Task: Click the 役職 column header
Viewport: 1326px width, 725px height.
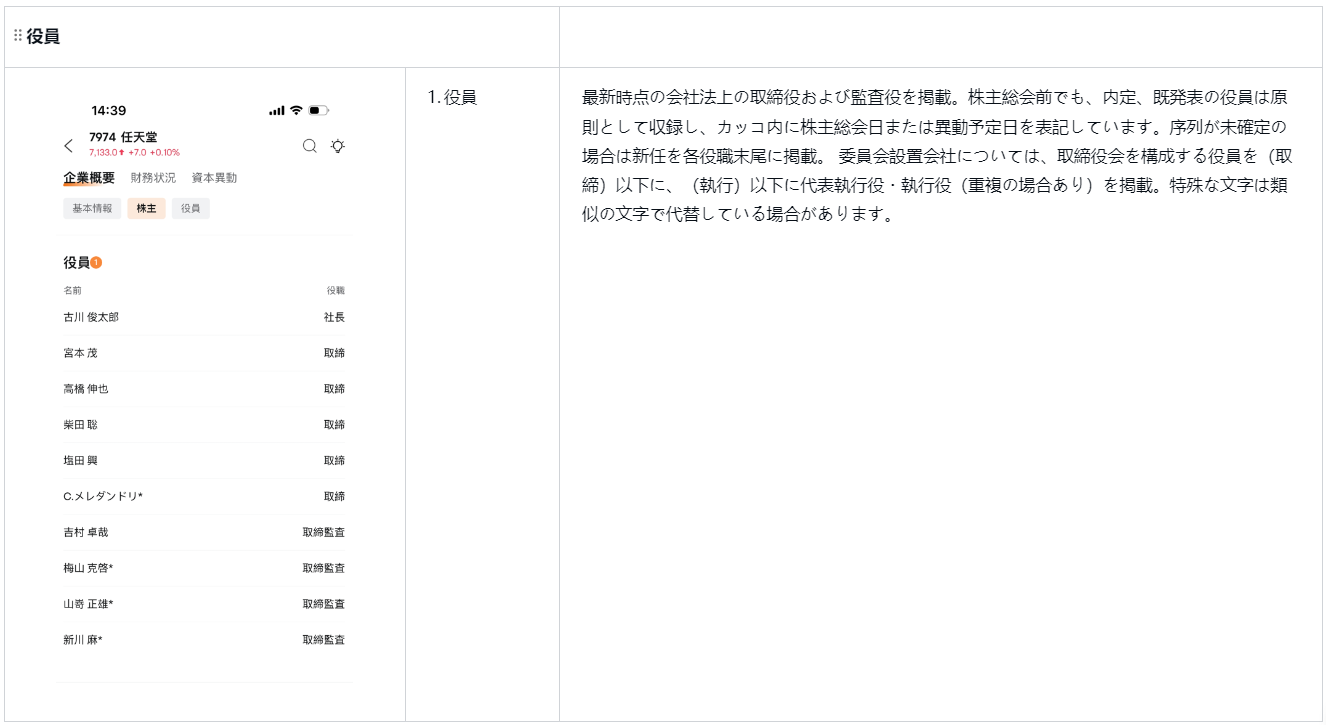Action: [335, 290]
